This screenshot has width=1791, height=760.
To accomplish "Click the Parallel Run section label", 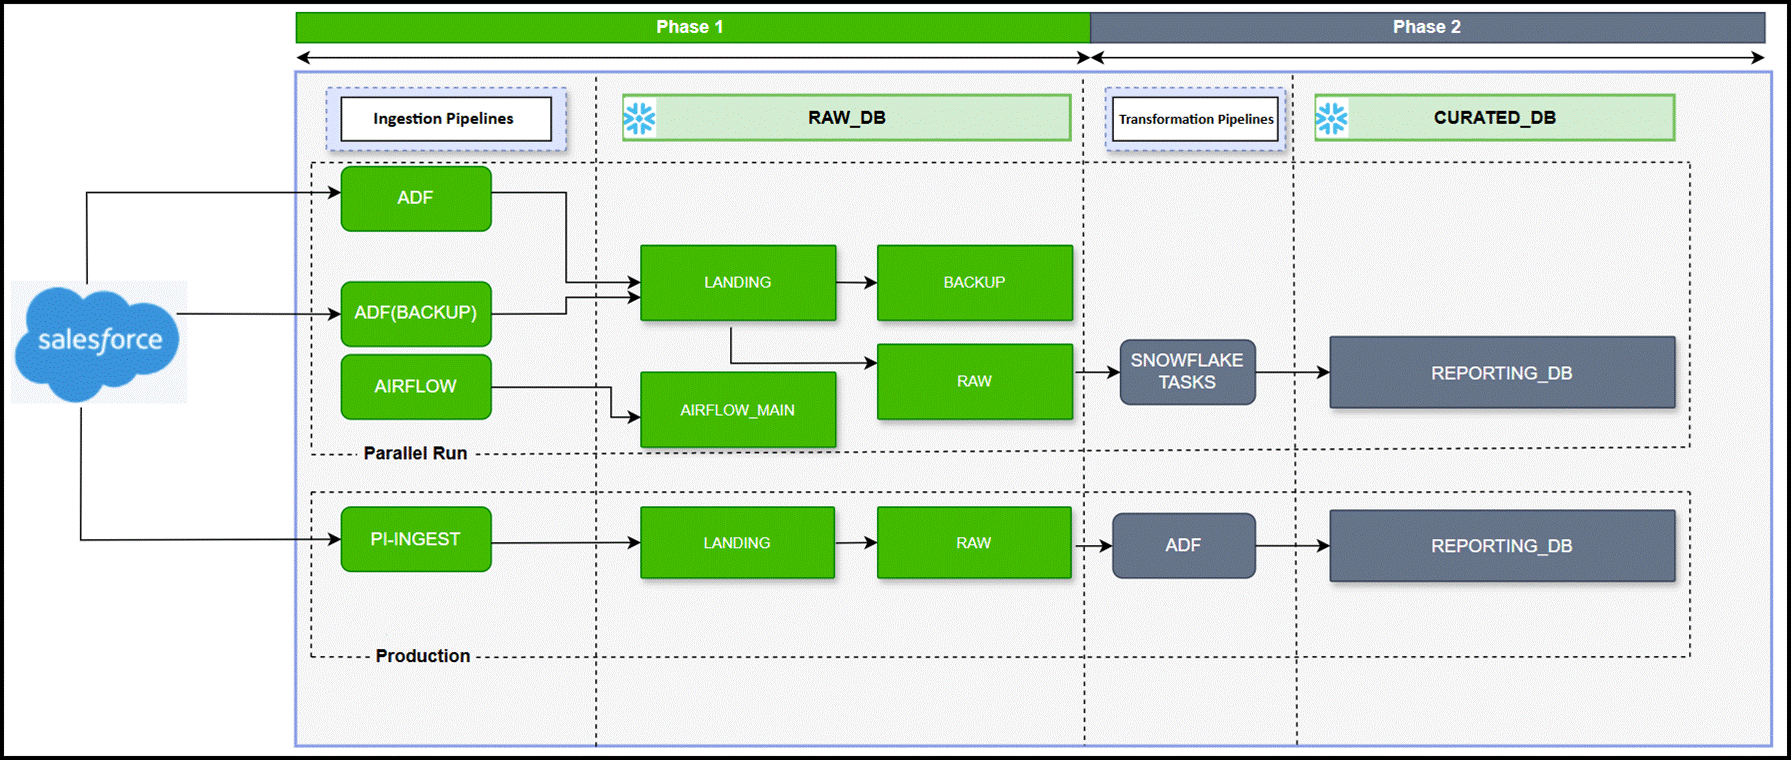I will tap(415, 453).
